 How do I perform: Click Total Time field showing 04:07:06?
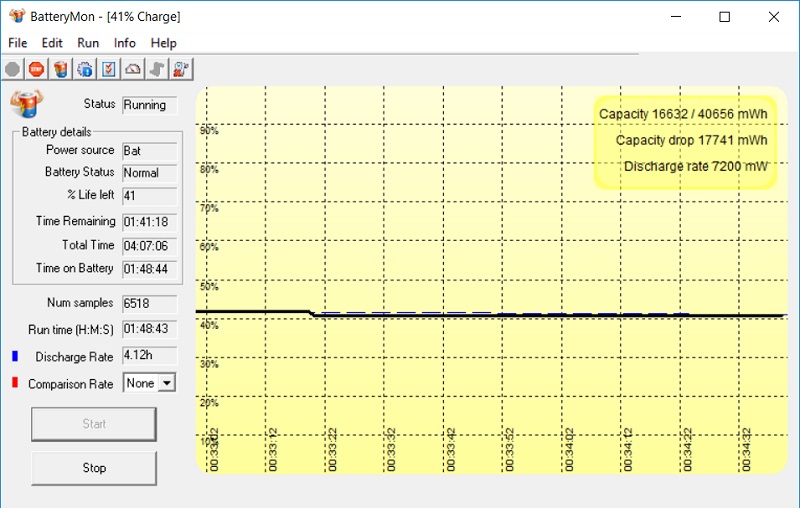click(x=149, y=246)
